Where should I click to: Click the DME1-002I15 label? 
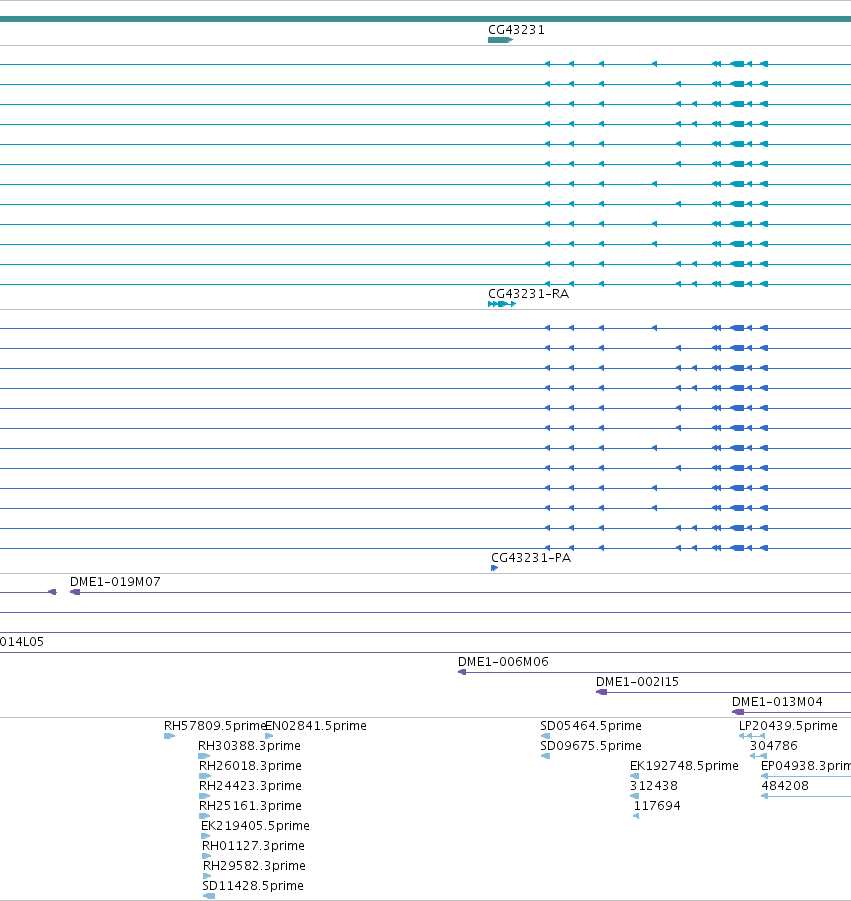point(637,682)
